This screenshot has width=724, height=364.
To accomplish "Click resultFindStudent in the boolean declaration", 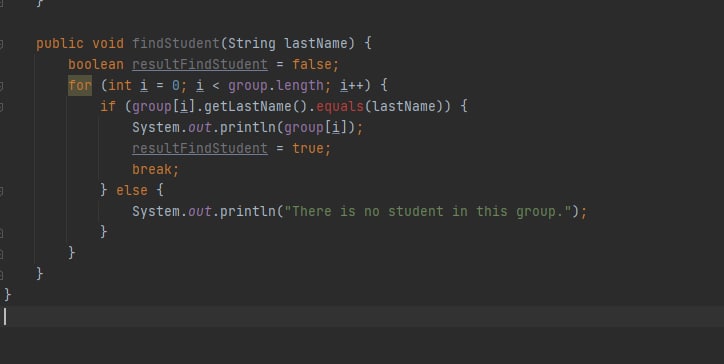I will (x=200, y=64).
